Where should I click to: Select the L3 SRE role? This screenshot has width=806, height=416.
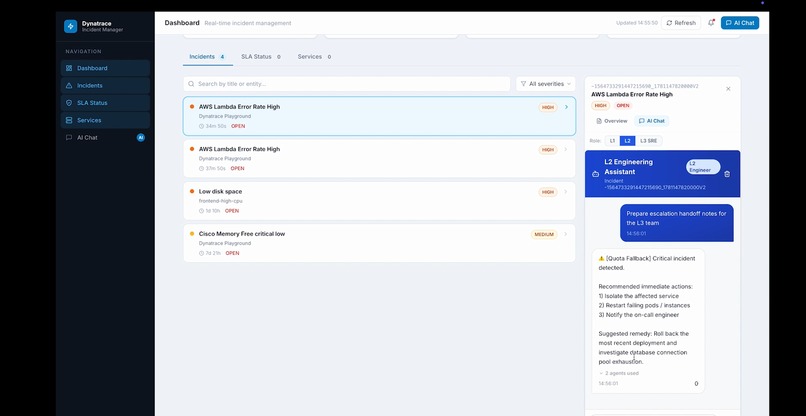[x=649, y=141]
